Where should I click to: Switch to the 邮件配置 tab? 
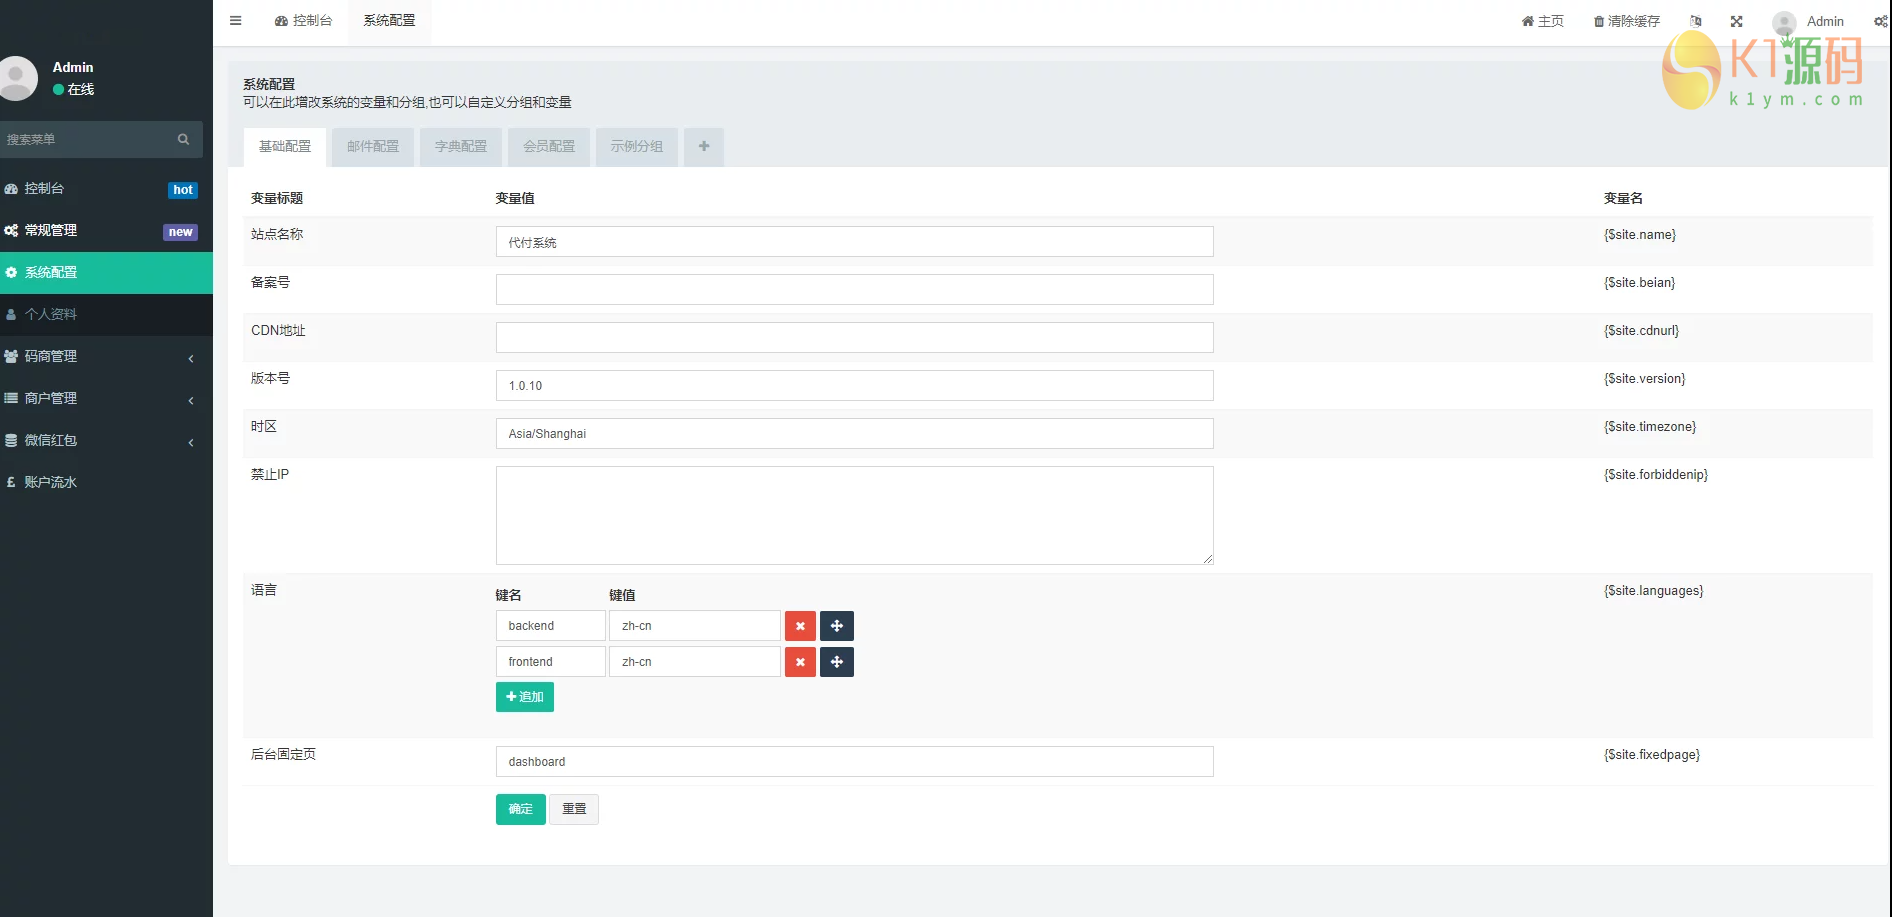coord(373,146)
